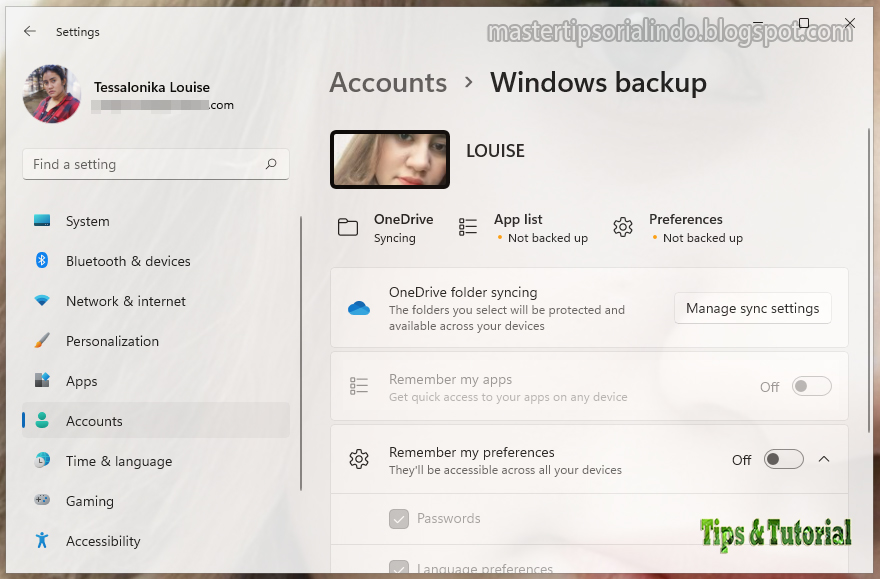Open Network & internet category
This screenshot has width=880, height=579.
(x=156, y=301)
